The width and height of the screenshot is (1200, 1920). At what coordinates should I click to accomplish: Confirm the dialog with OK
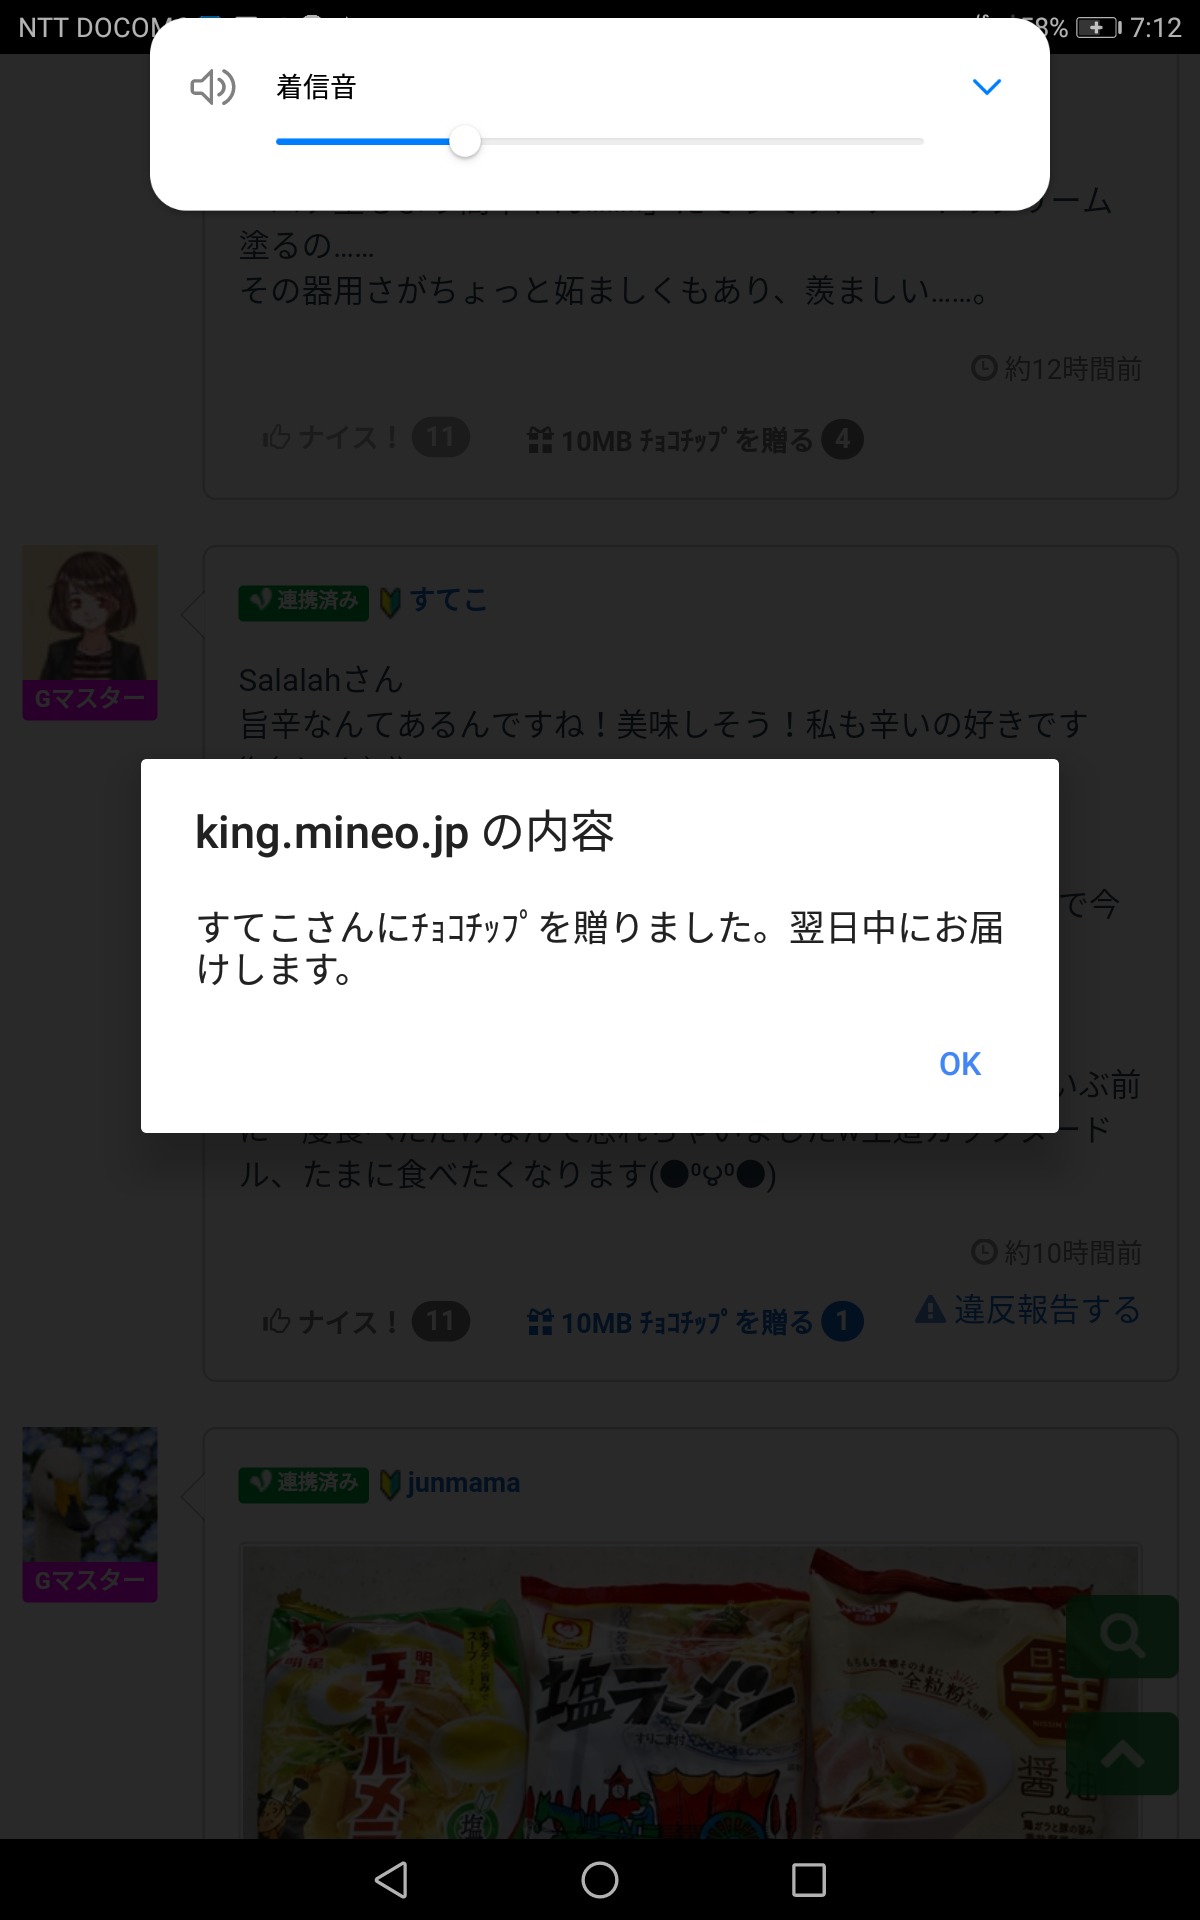(960, 1064)
